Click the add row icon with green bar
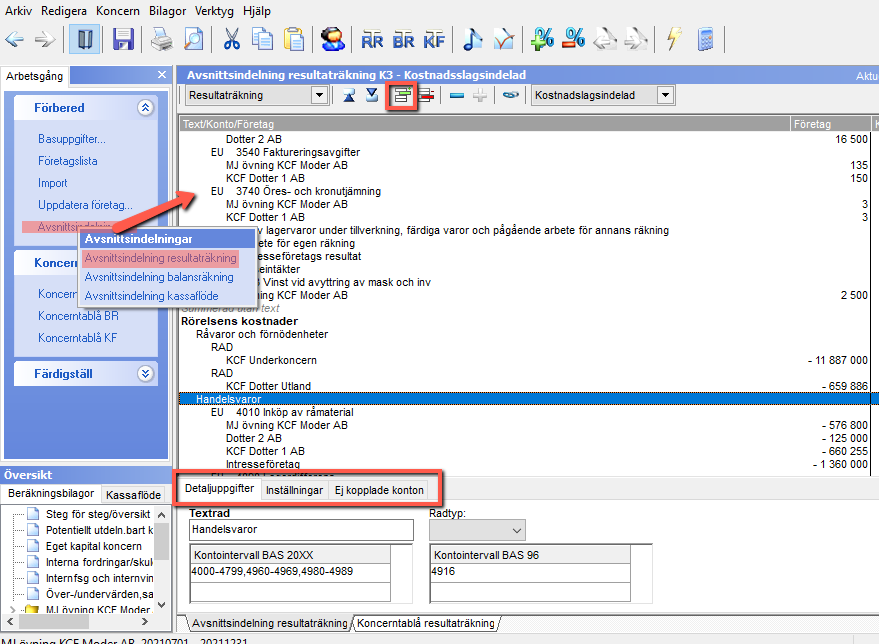This screenshot has width=879, height=644. click(401, 95)
